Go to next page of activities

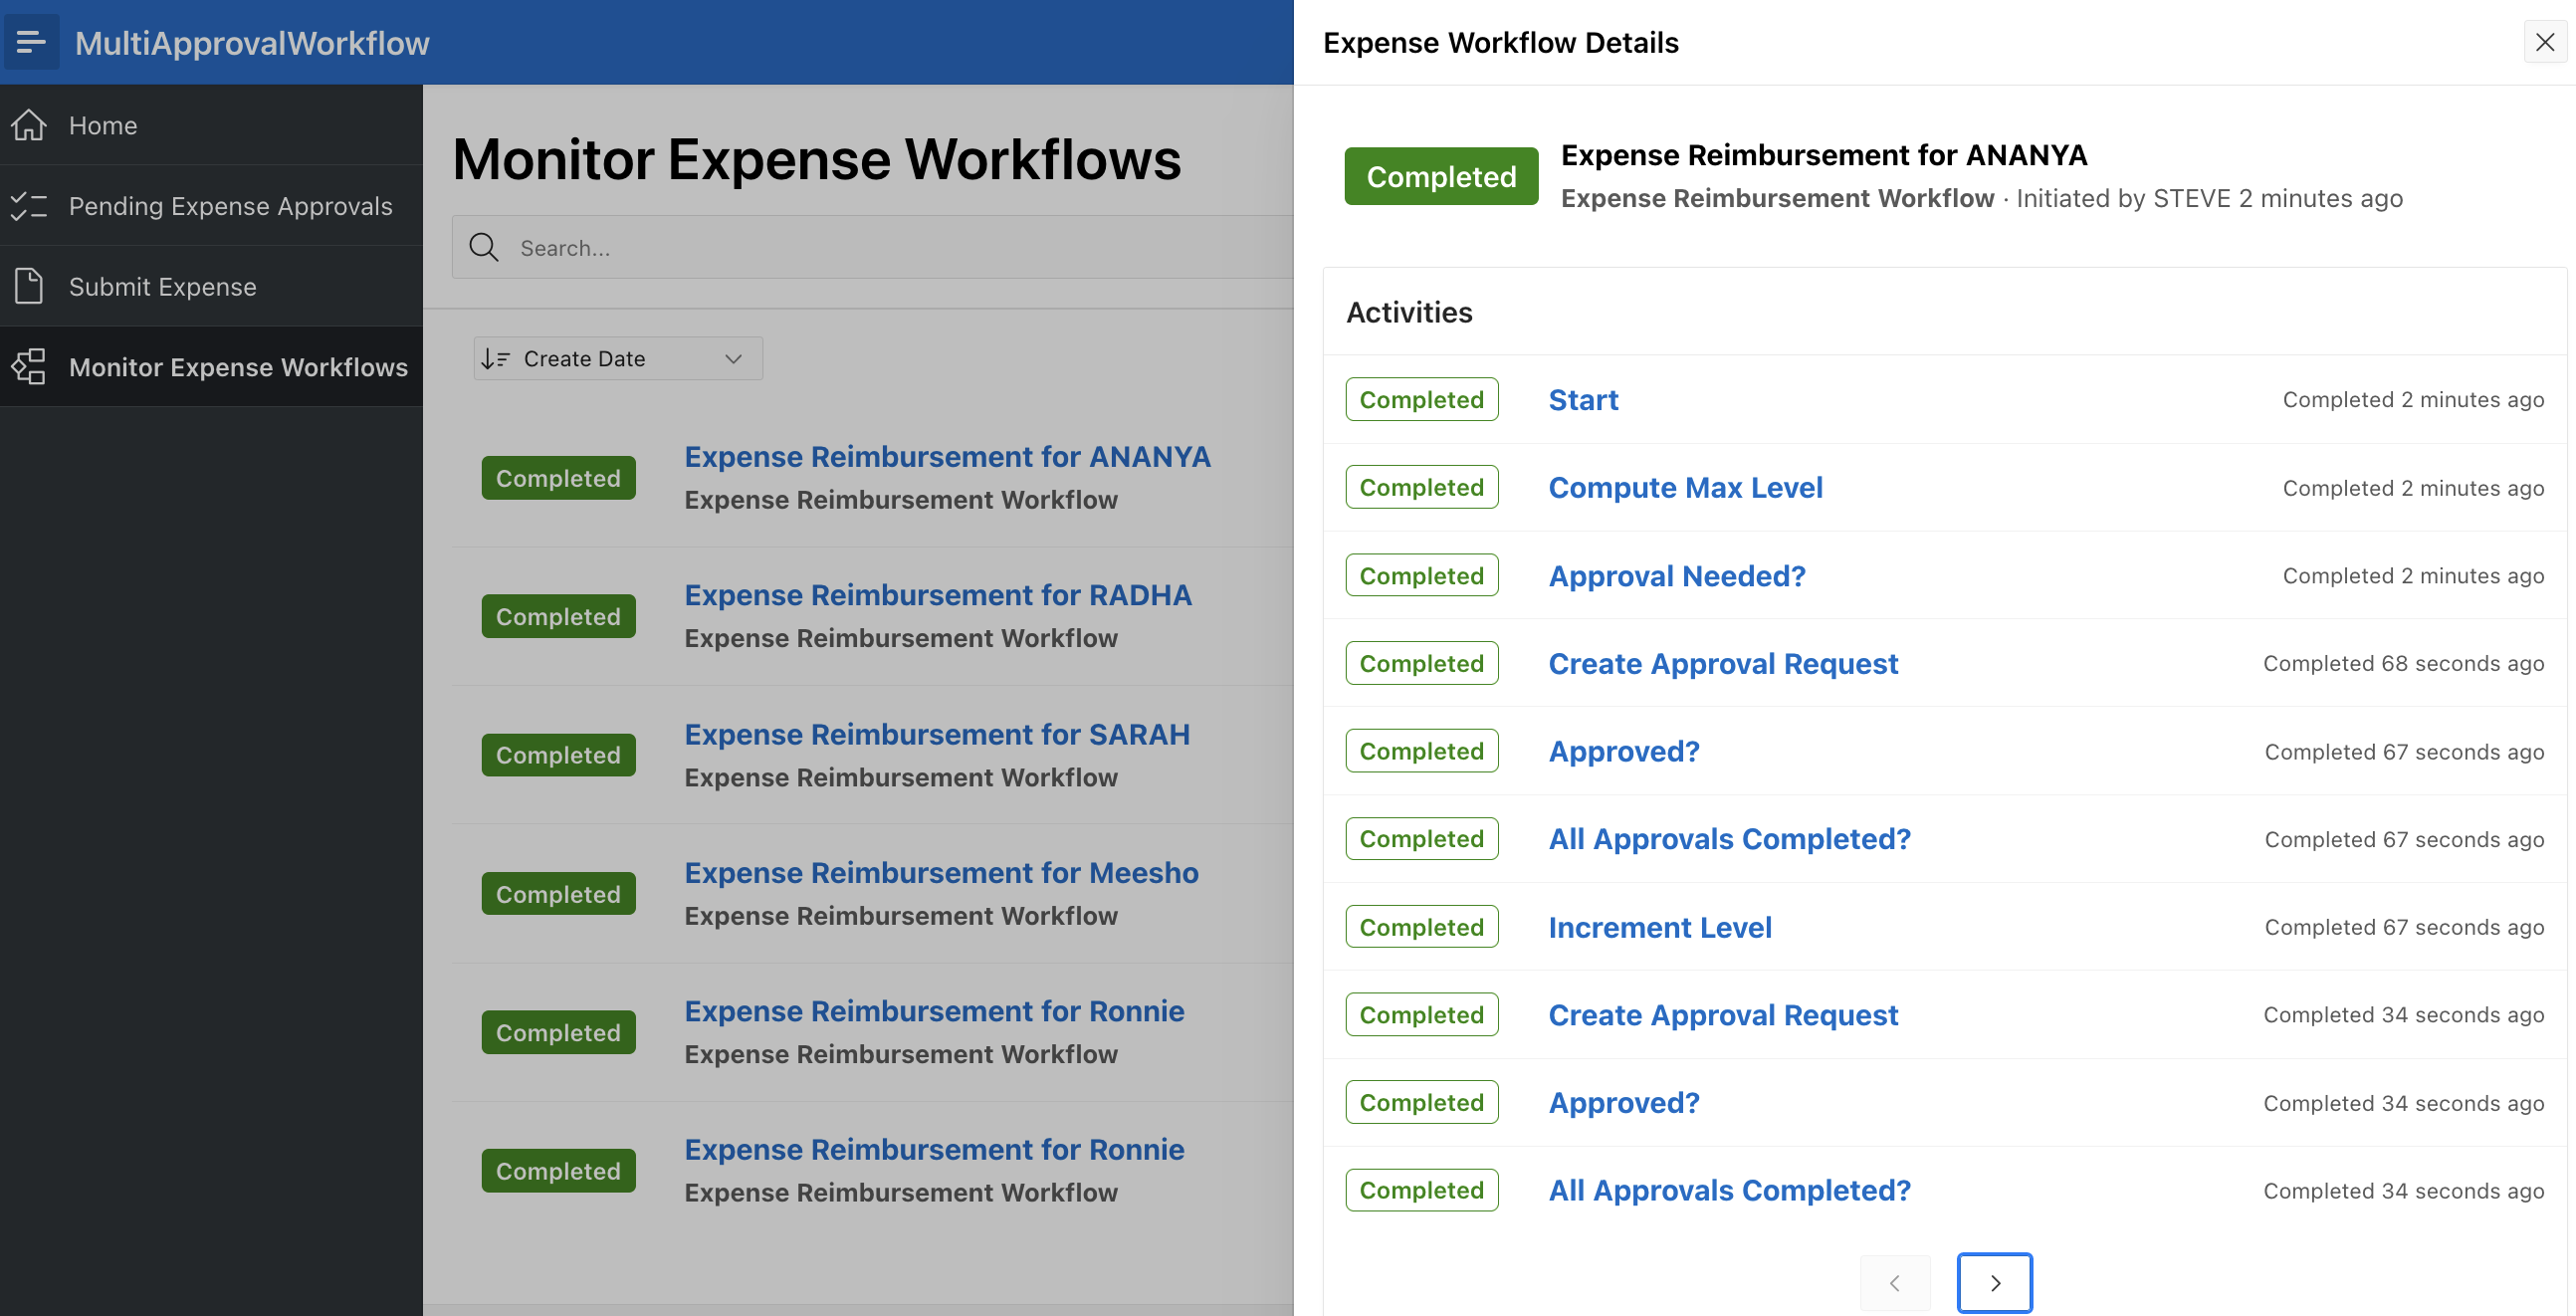(x=1994, y=1282)
